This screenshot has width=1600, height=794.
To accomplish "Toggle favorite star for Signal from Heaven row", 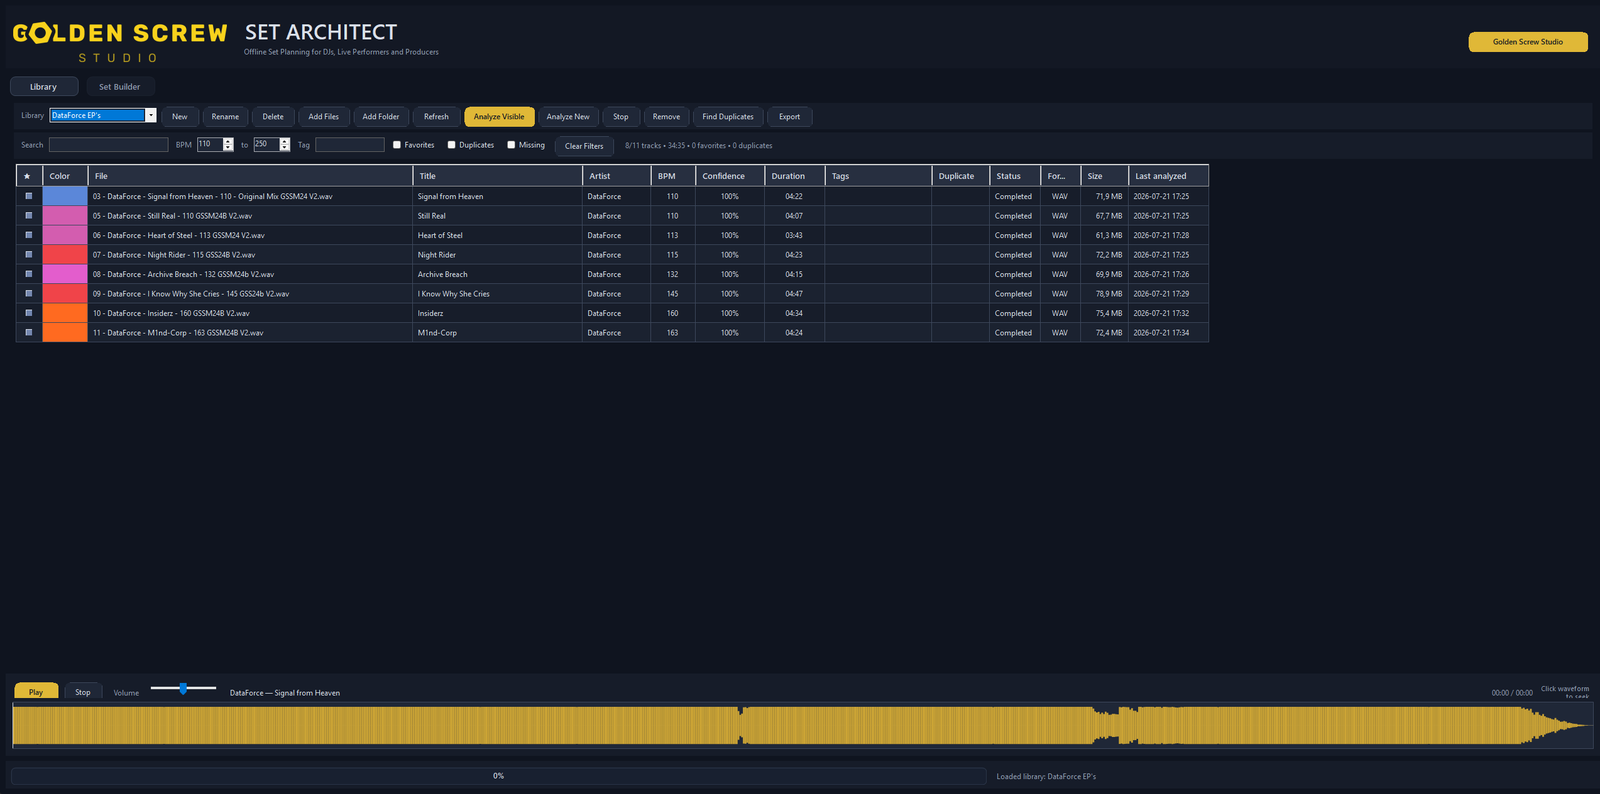I will coord(29,196).
